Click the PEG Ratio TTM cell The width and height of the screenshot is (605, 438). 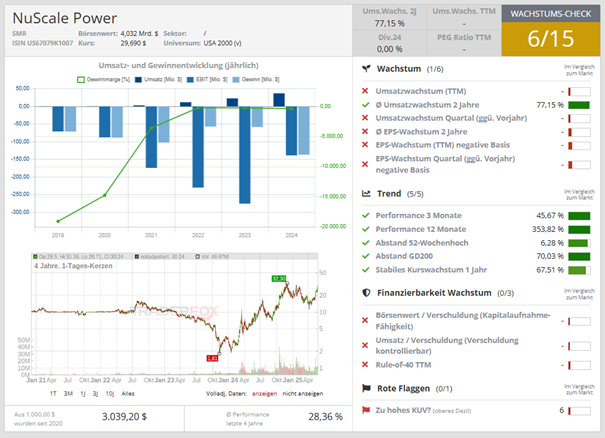(x=464, y=43)
